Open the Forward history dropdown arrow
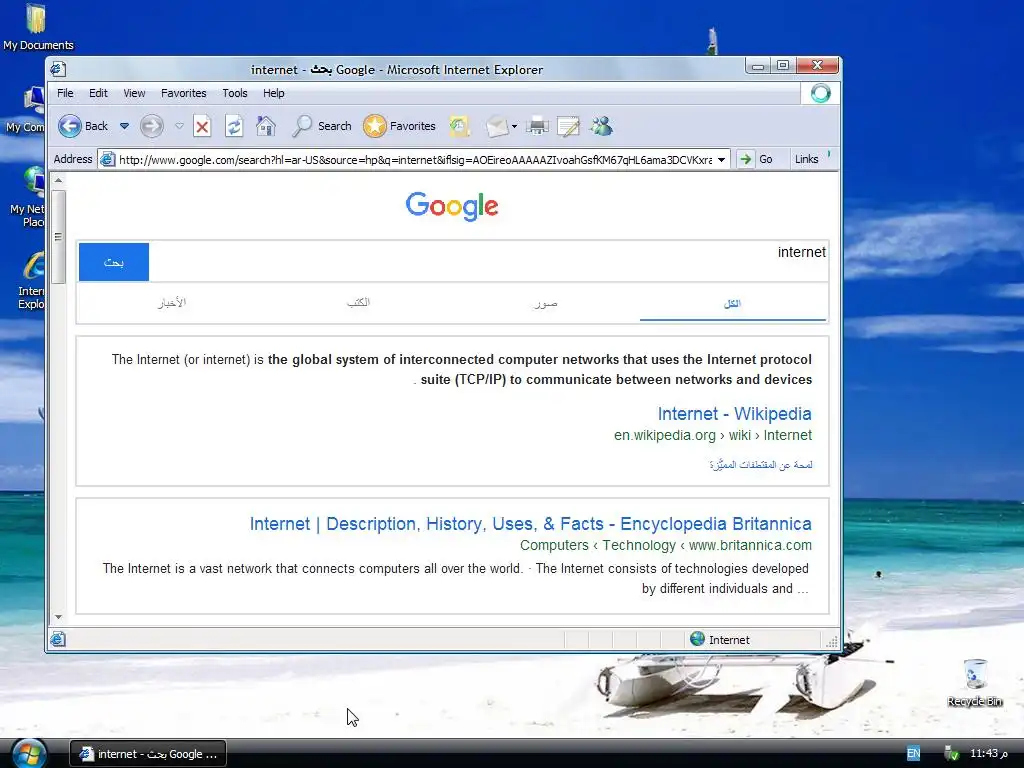This screenshot has width=1024, height=768. coord(179,126)
